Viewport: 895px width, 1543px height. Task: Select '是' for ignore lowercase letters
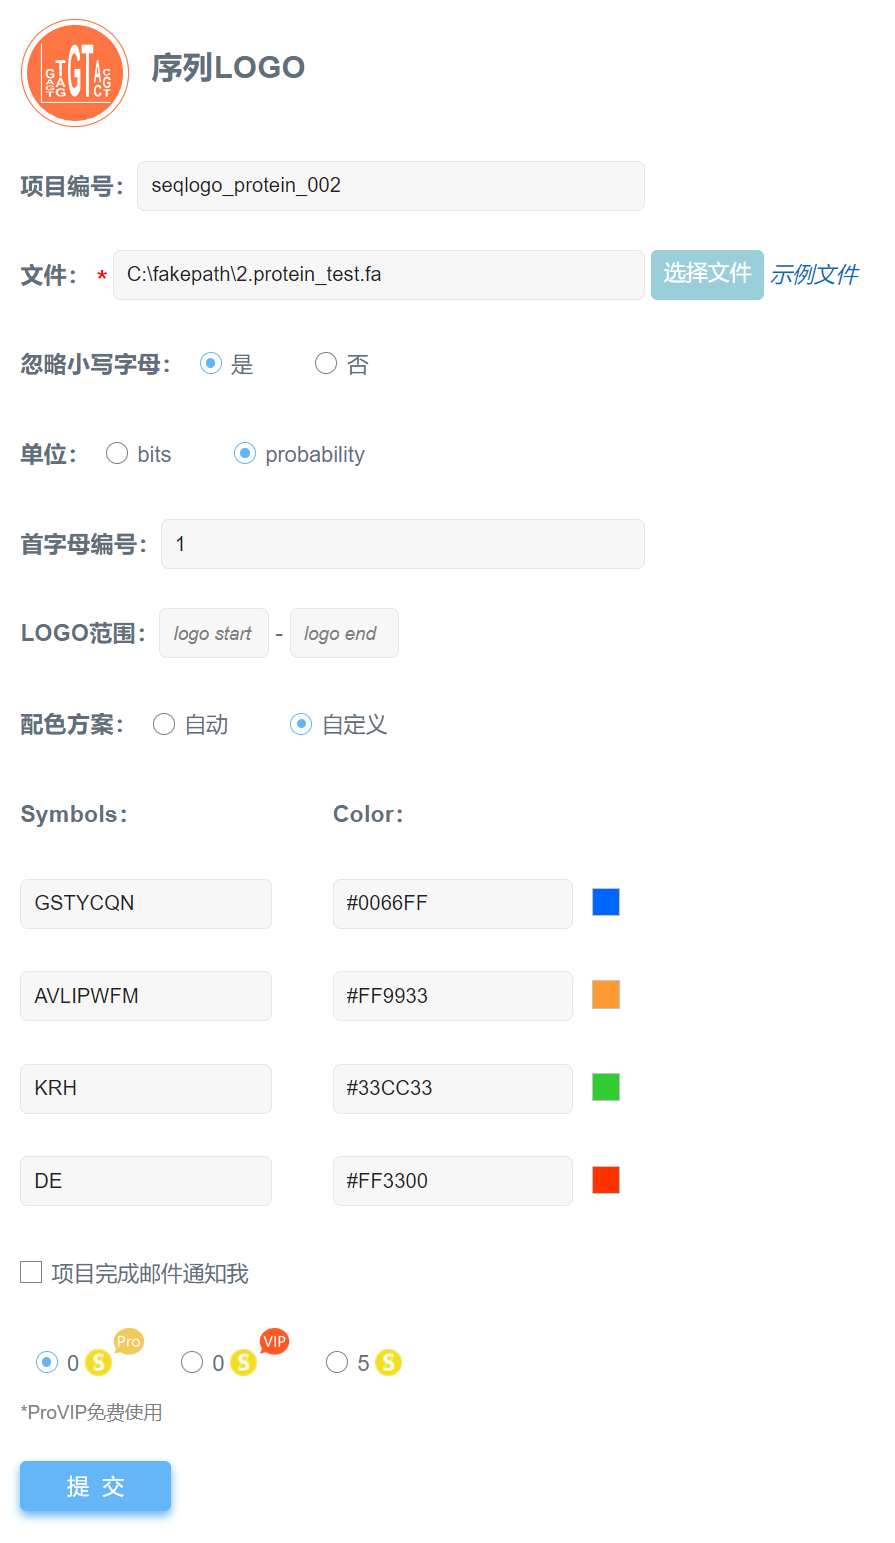[x=210, y=363]
